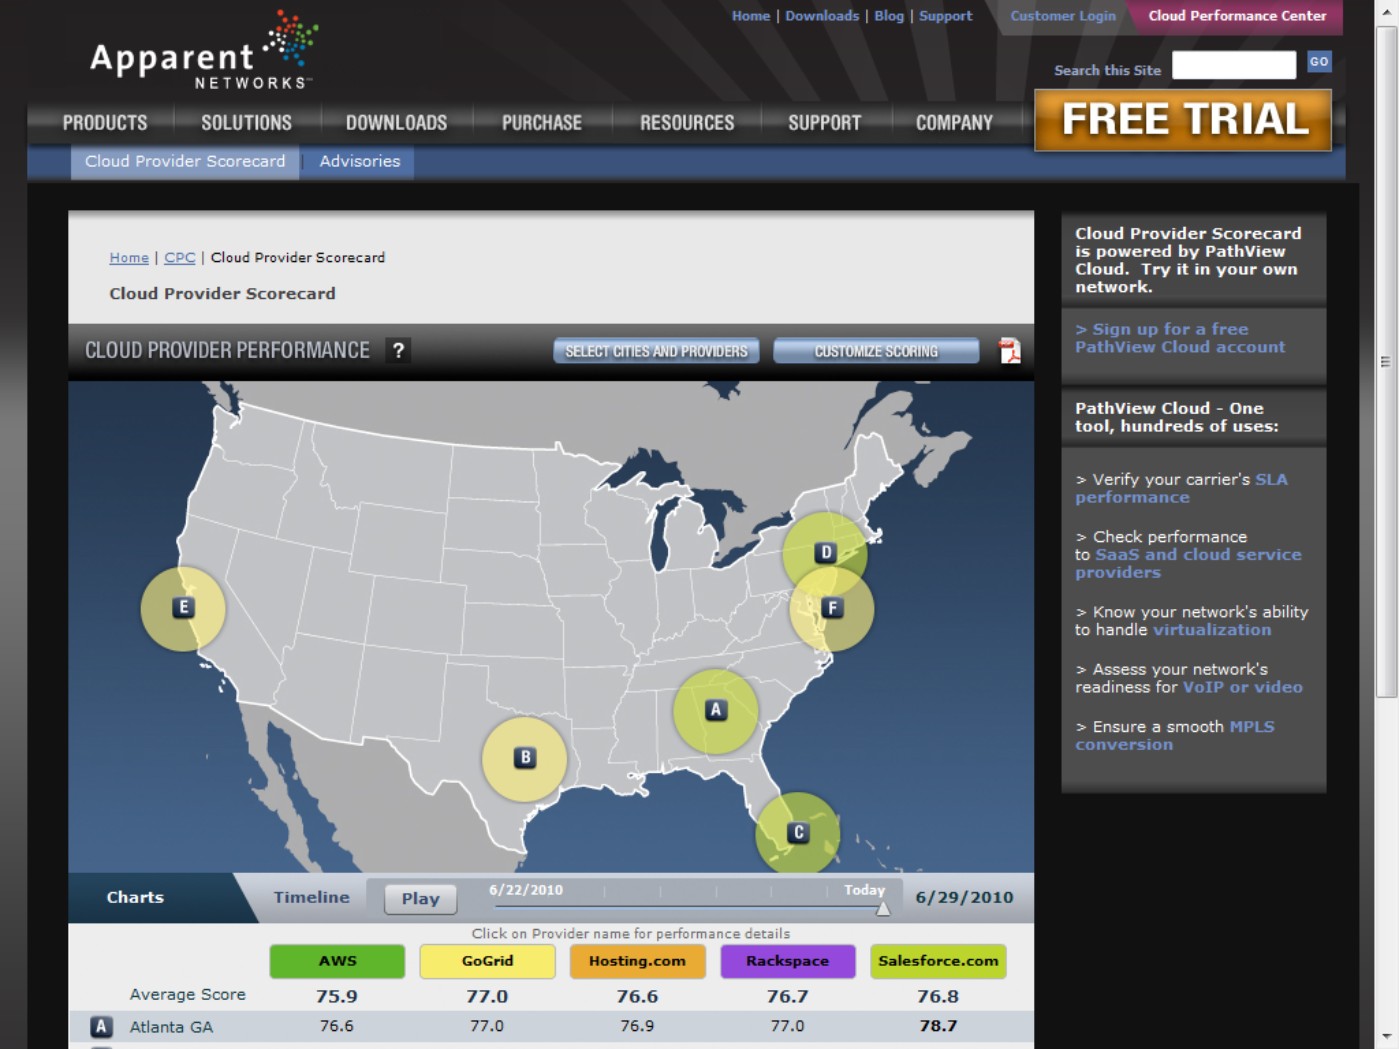Switch to the Charts tab
Image resolution: width=1399 pixels, height=1049 pixels.
coord(135,897)
